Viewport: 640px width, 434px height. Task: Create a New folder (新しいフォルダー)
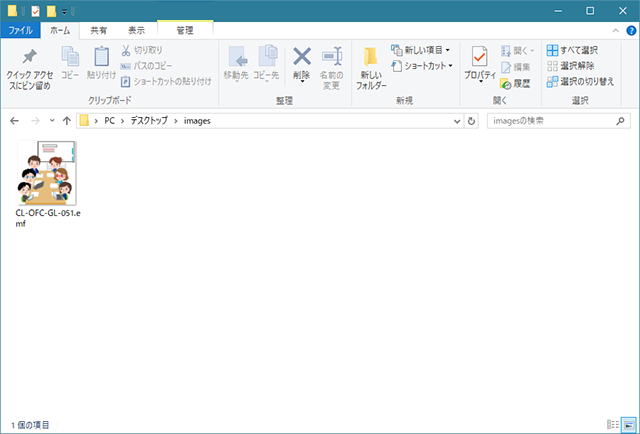[x=371, y=67]
